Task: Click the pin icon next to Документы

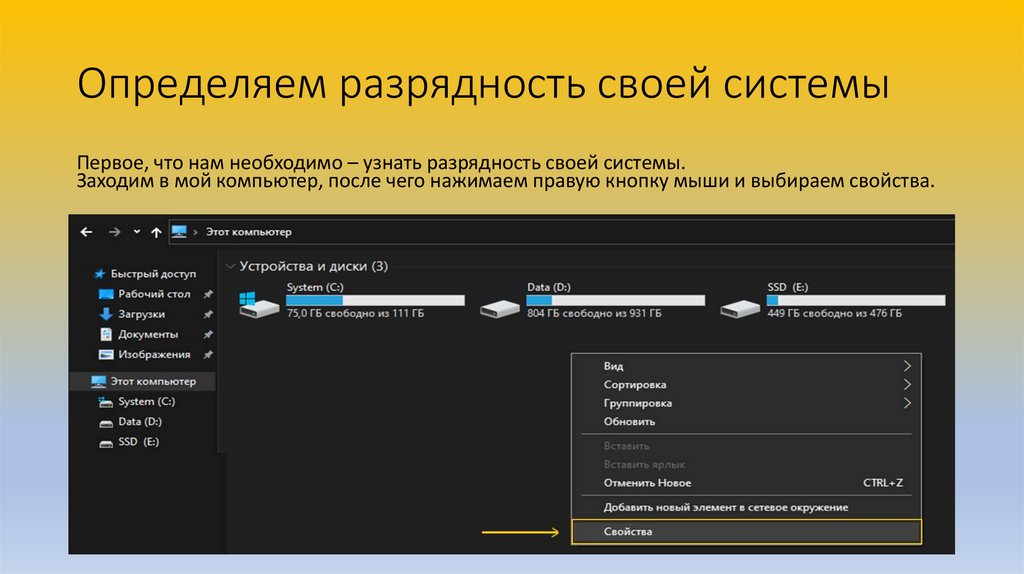Action: [x=208, y=335]
